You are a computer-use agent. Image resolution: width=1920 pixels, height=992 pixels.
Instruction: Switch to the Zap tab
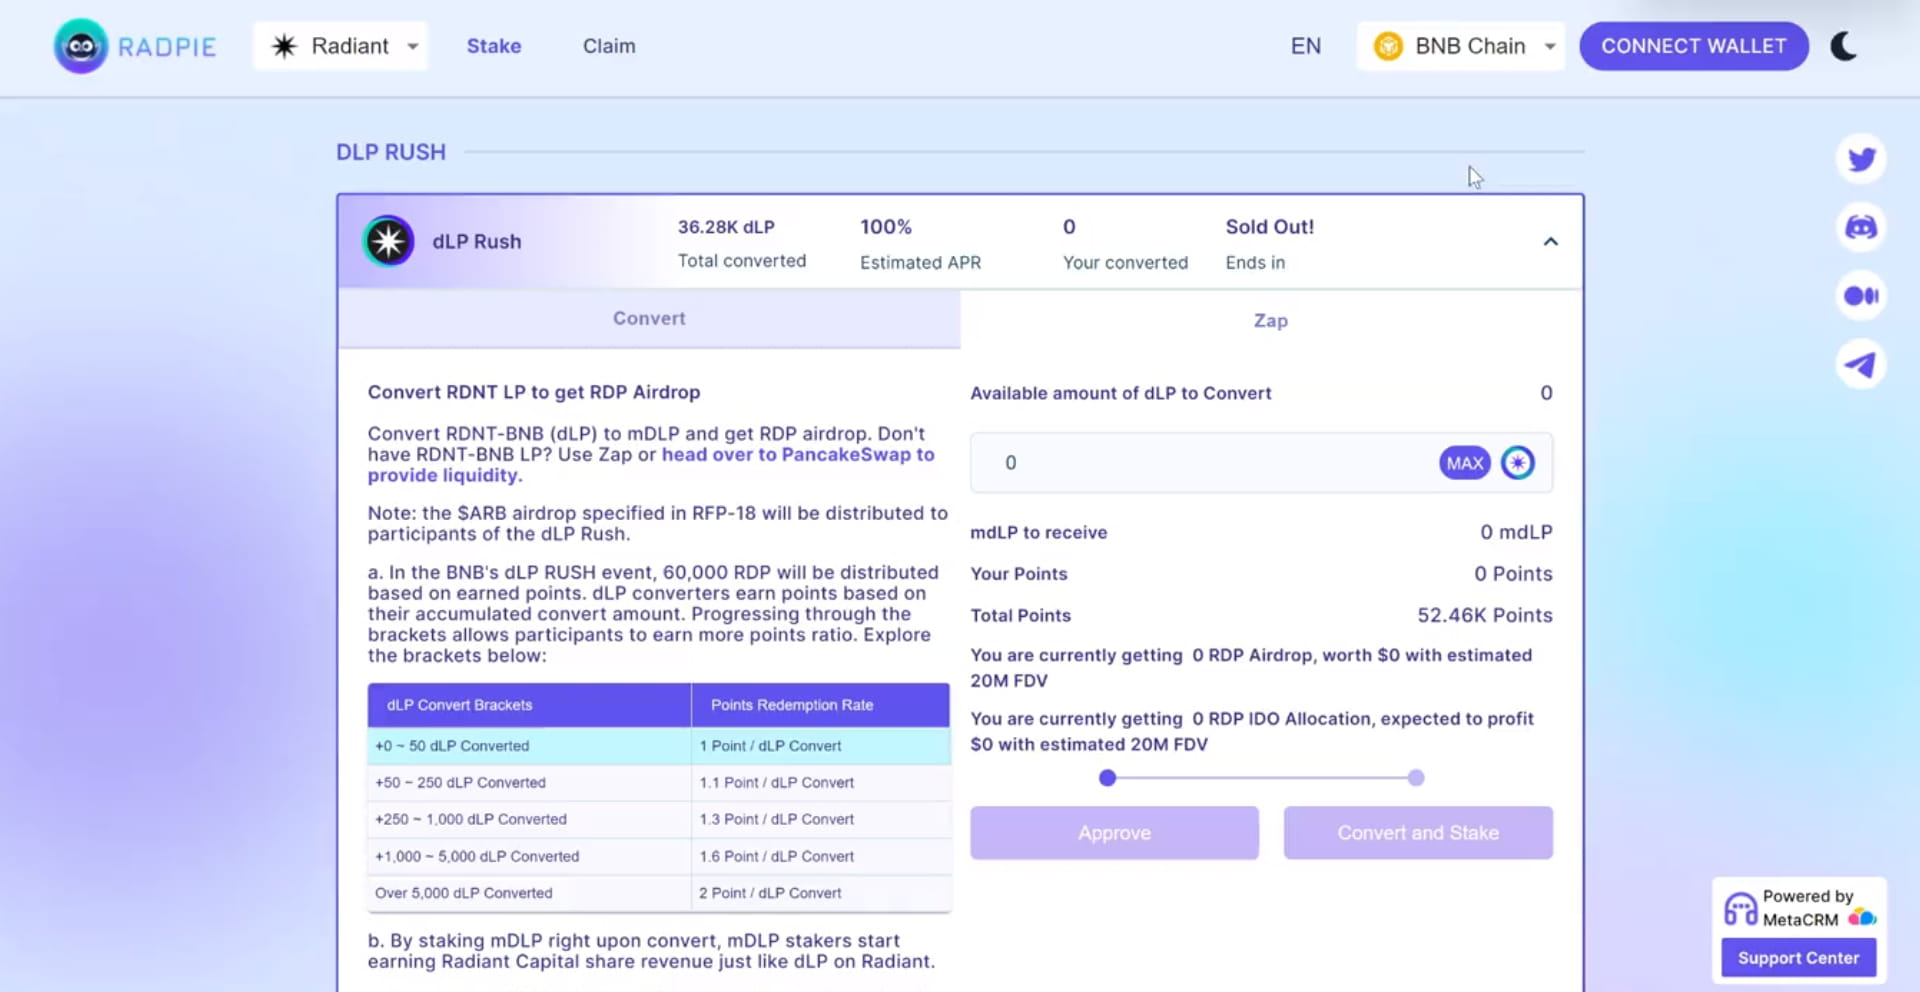point(1271,320)
